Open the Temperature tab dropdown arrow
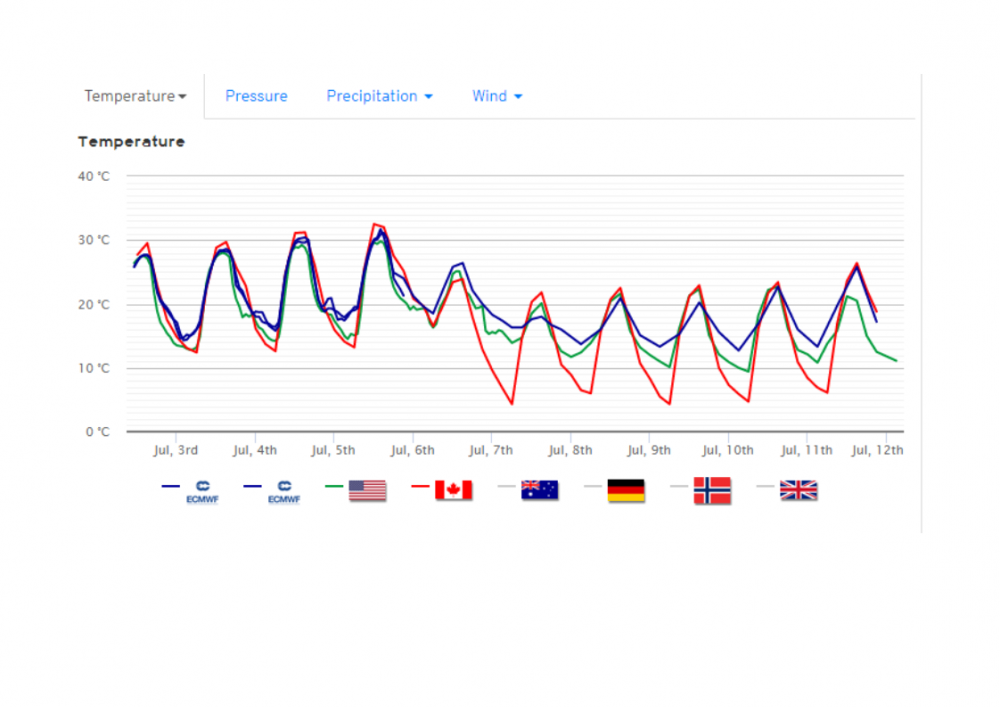The image size is (1000, 707). (182, 97)
